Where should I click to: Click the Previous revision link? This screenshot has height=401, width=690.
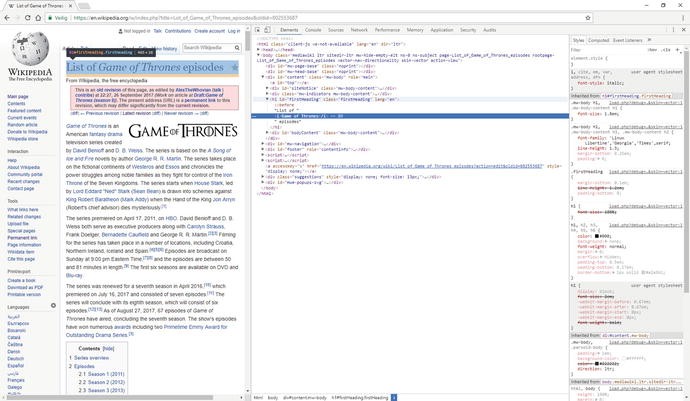tap(102, 113)
